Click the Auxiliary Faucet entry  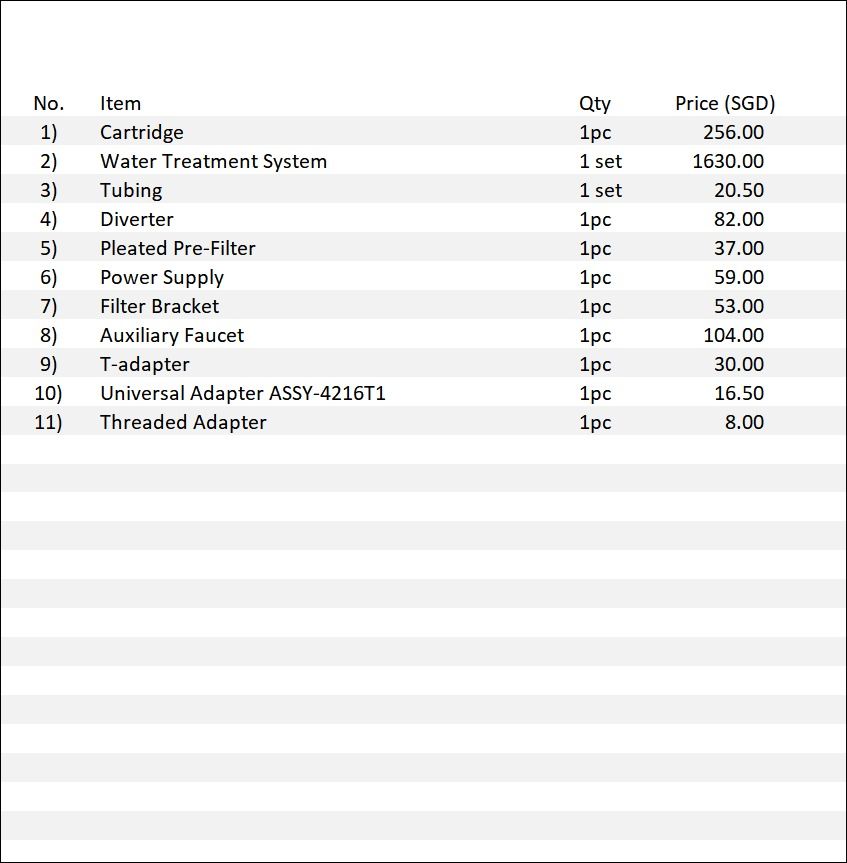[172, 335]
